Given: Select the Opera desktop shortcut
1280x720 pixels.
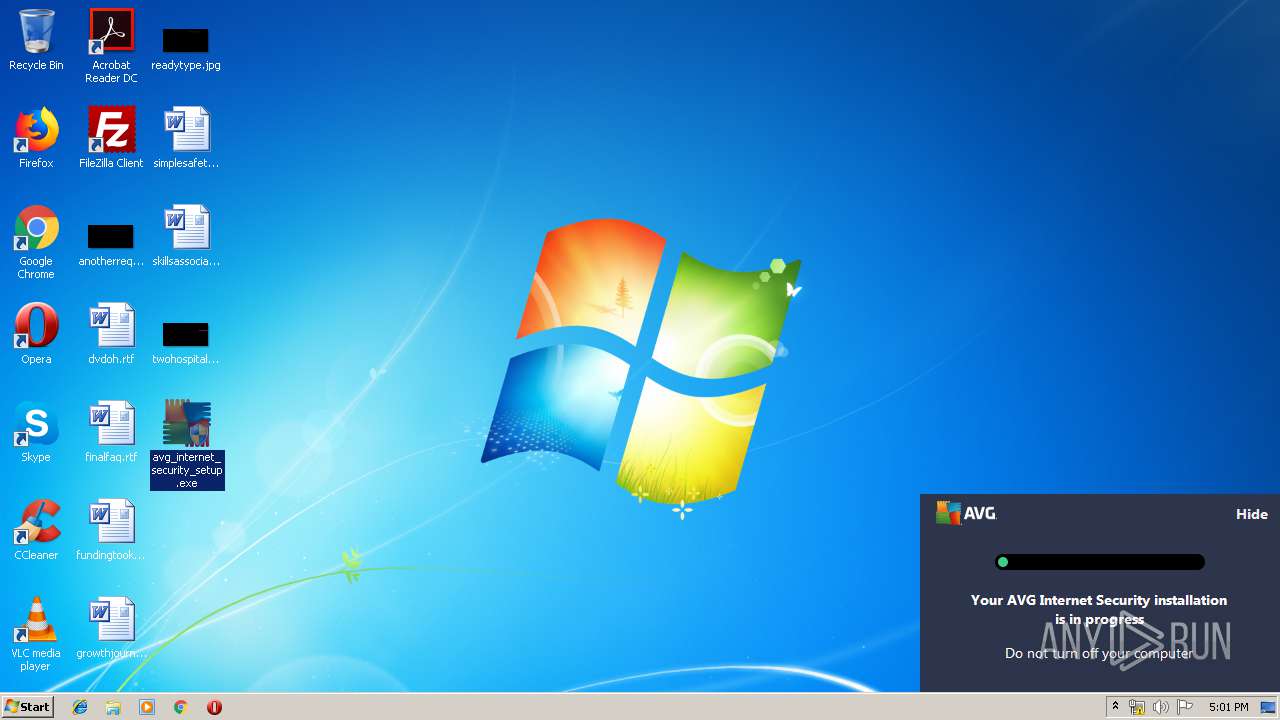Looking at the screenshot, I should tap(36, 334).
